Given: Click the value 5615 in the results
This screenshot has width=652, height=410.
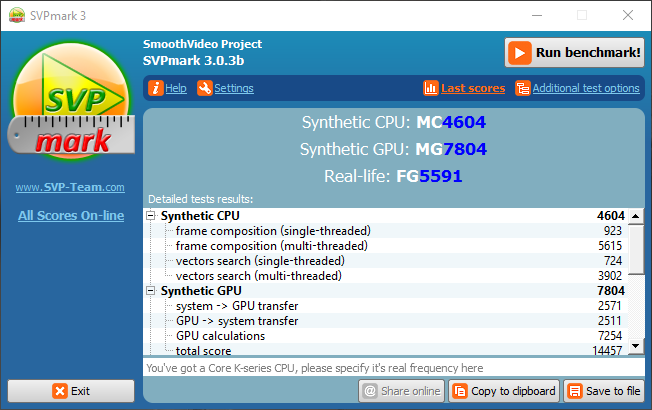Looking at the screenshot, I should (610, 246).
